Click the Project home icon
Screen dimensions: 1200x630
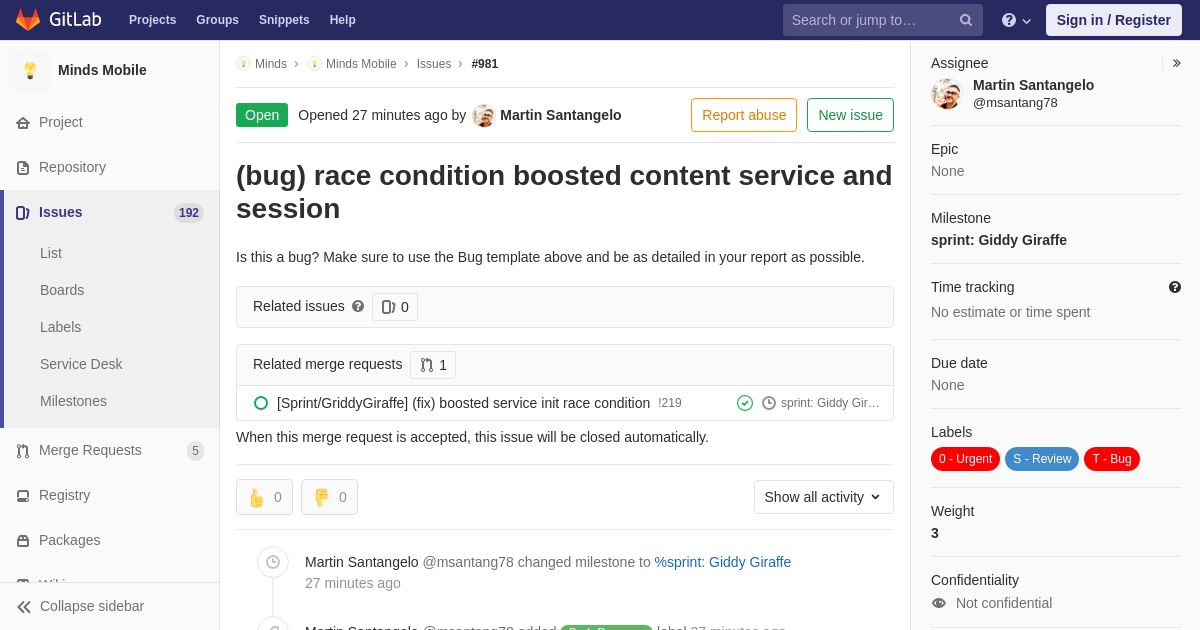(23, 123)
